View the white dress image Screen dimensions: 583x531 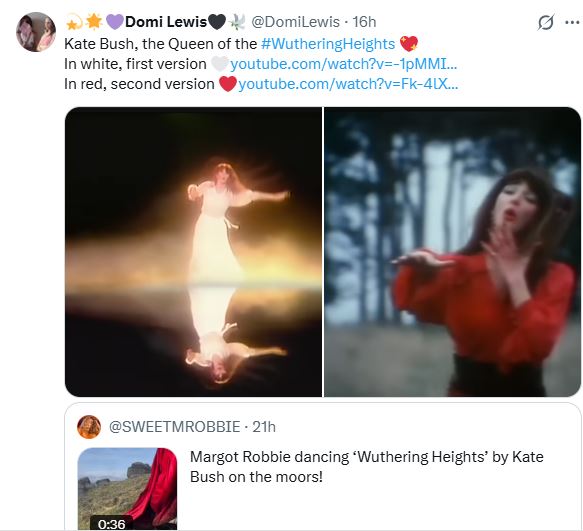point(193,252)
